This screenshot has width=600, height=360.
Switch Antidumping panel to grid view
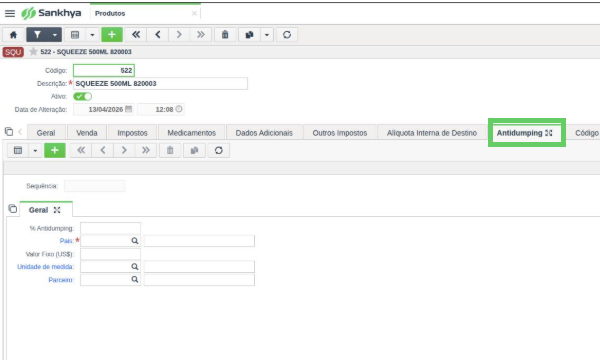(18, 150)
